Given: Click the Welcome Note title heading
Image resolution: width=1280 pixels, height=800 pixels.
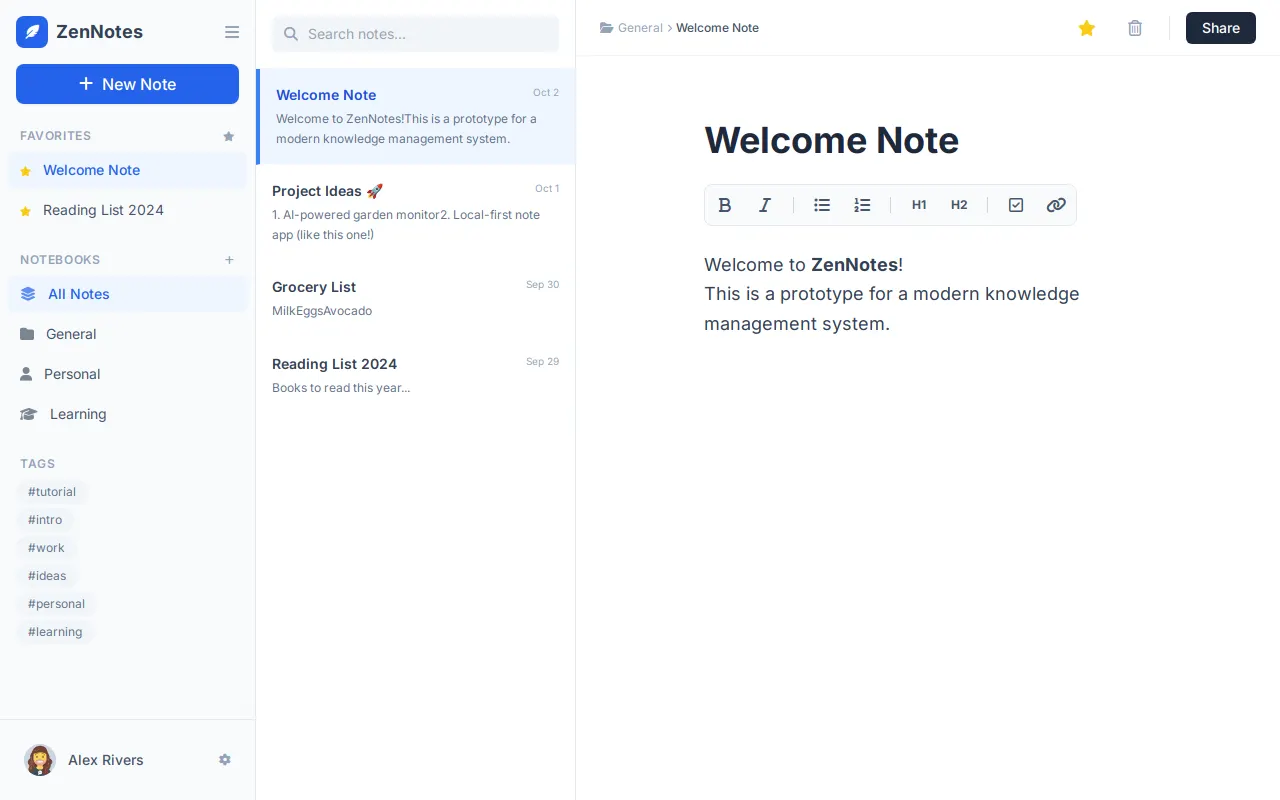Looking at the screenshot, I should point(831,140).
